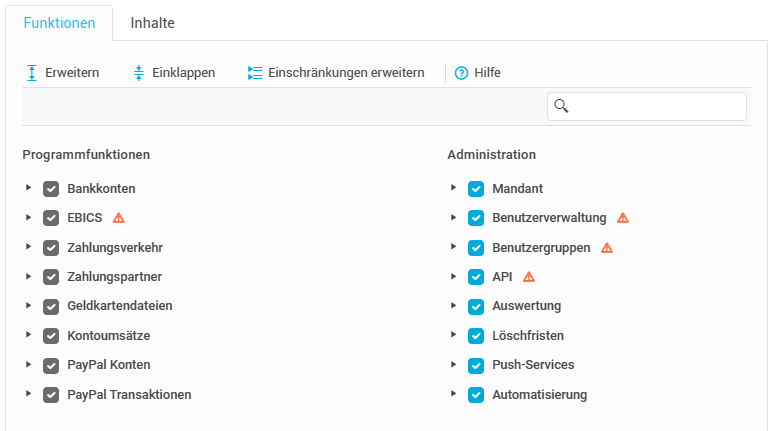The height and width of the screenshot is (431, 775).
Task: Click the Löschfristen entry
Action: (x=527, y=336)
